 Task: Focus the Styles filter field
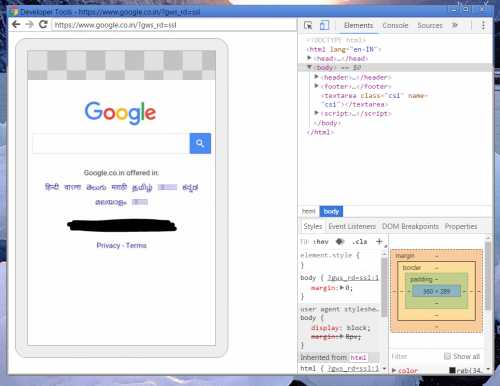tap(305, 242)
